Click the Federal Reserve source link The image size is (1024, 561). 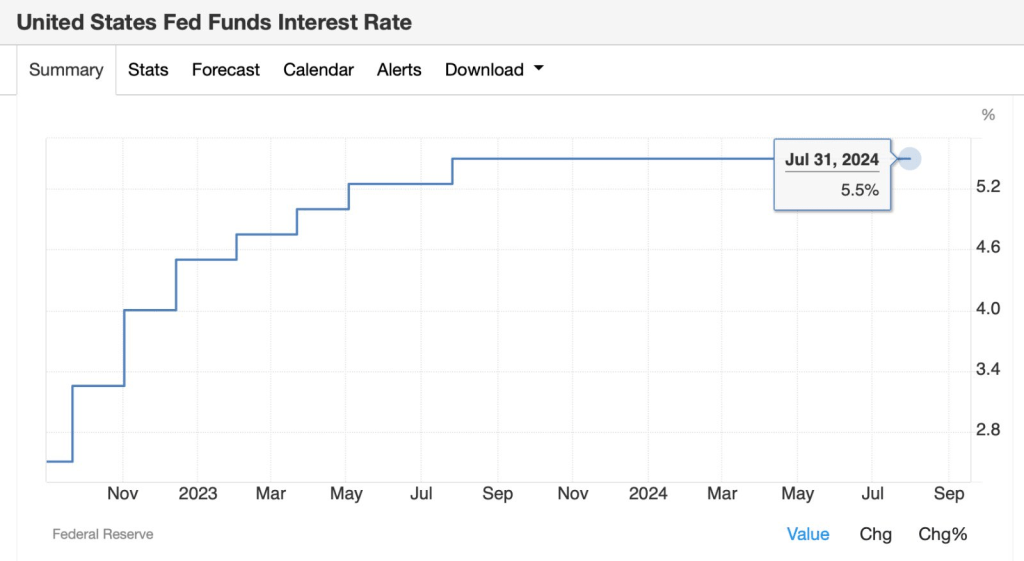103,534
